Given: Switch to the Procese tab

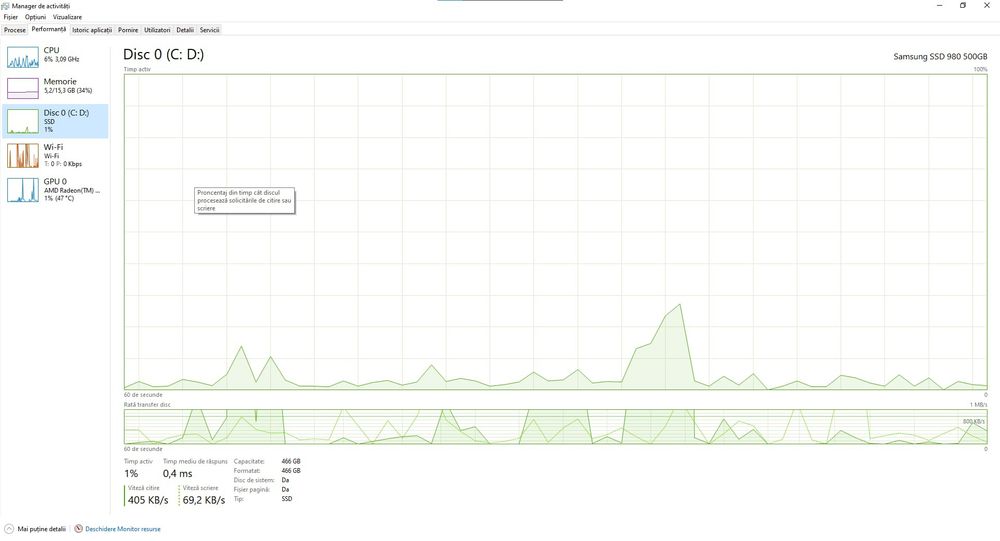Looking at the screenshot, I should click(15, 30).
